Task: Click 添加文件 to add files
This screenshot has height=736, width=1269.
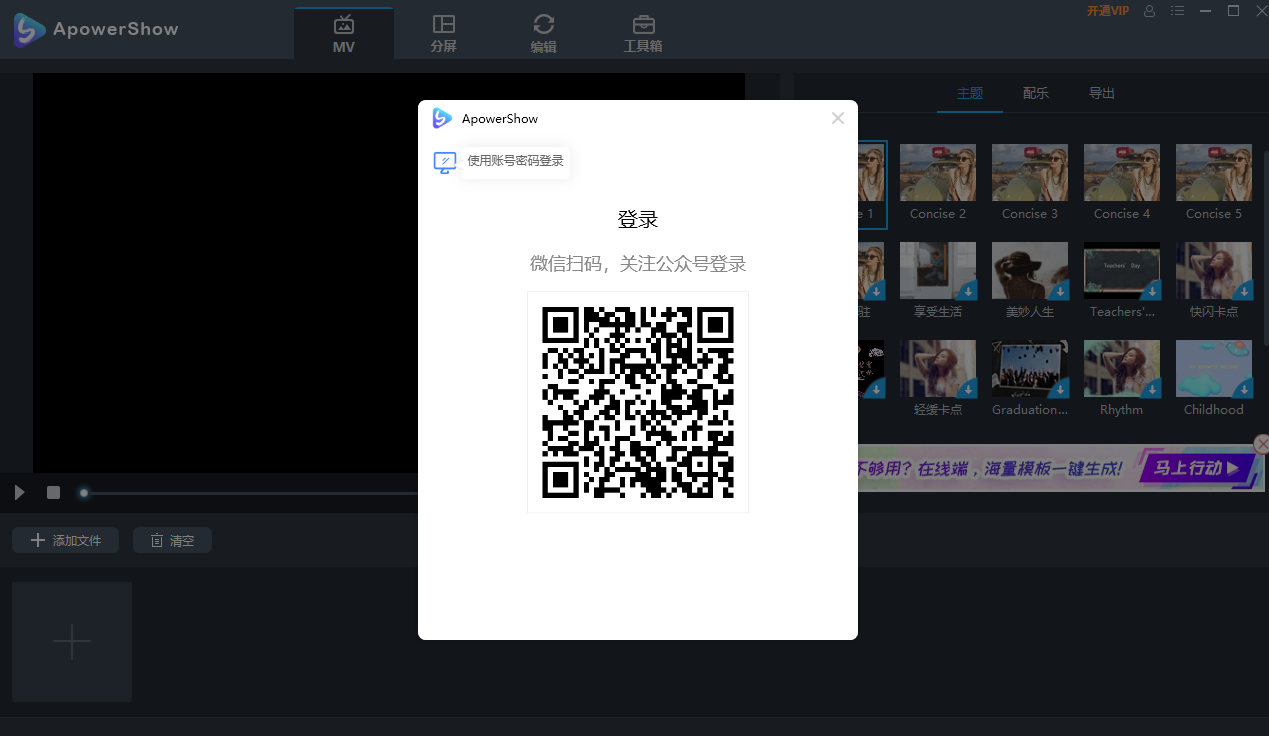Action: 65,539
